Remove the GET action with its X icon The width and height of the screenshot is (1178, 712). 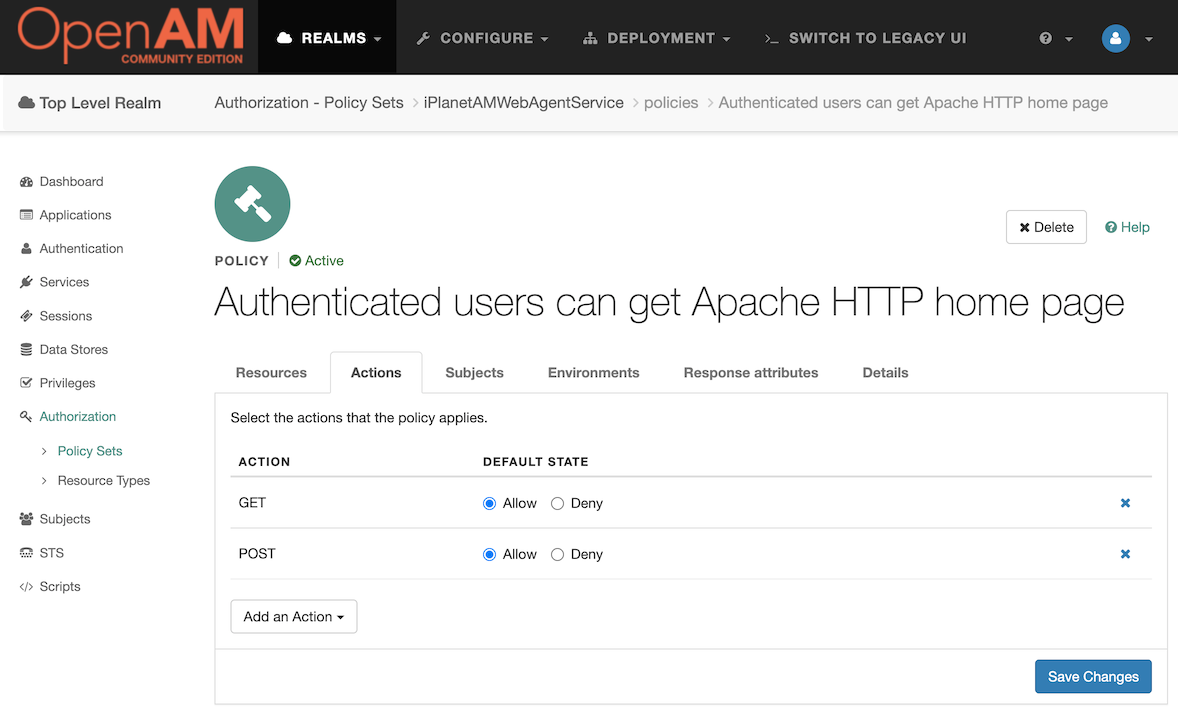coord(1125,503)
